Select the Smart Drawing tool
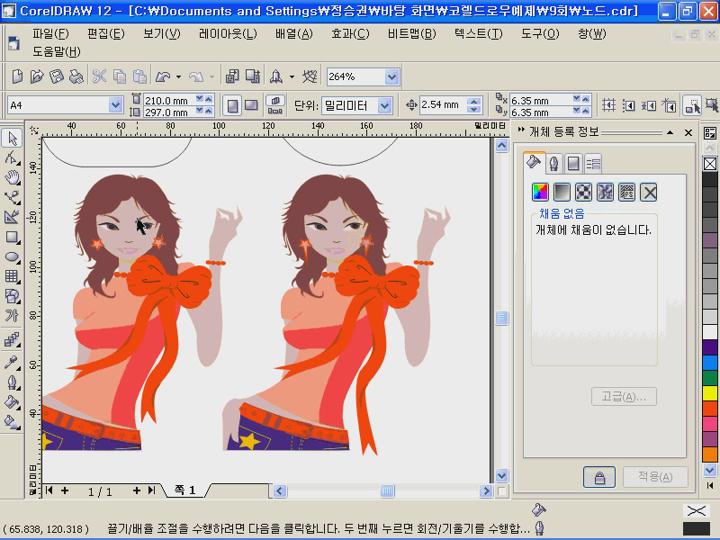This screenshot has height=540, width=720. coord(12,217)
